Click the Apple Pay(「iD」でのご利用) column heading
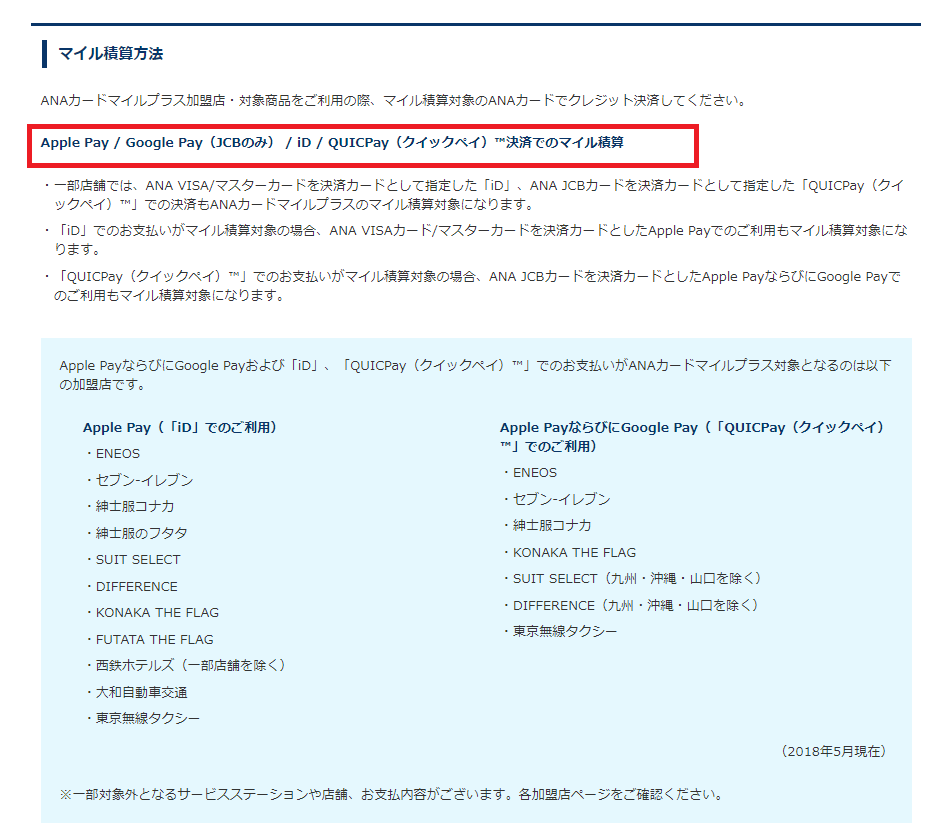 (x=180, y=427)
